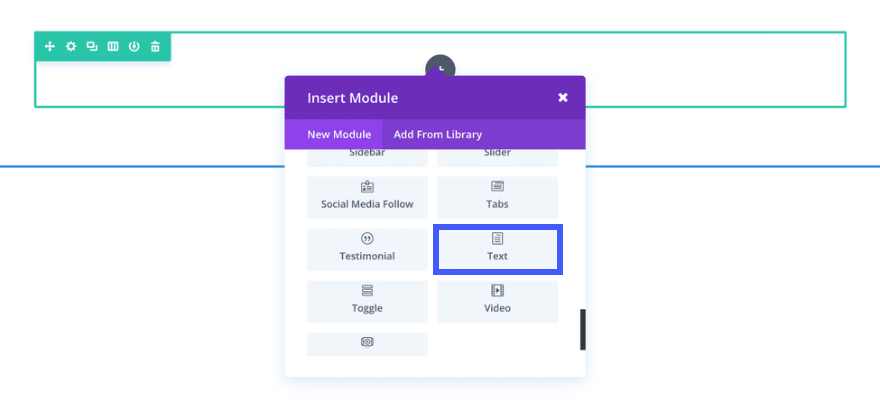This screenshot has height=403, width=880.
Task: Save the row to library icon
Action: pos(134,47)
